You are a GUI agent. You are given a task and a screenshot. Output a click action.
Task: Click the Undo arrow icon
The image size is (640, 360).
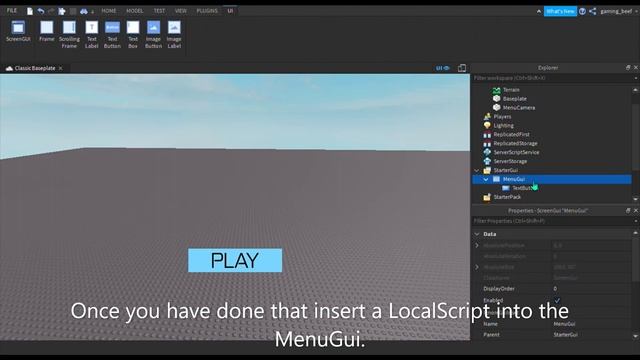41,11
